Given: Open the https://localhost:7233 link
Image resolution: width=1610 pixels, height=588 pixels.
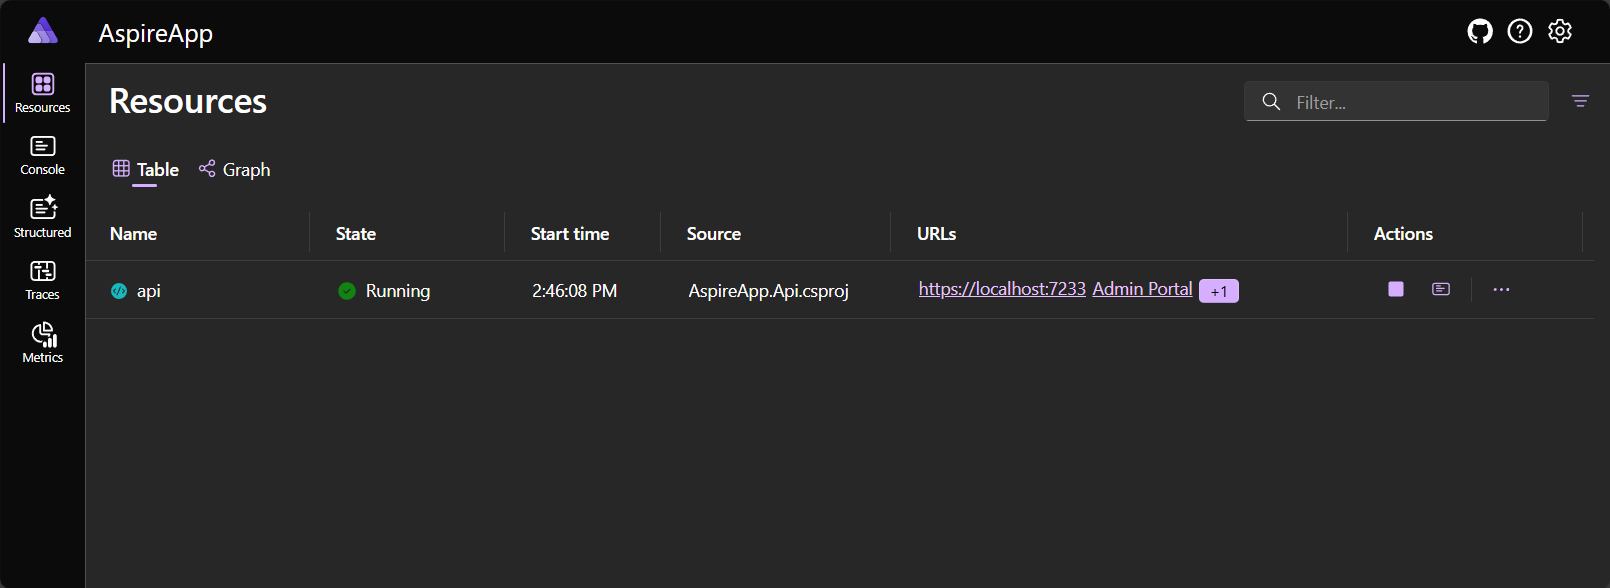Looking at the screenshot, I should click(1002, 289).
